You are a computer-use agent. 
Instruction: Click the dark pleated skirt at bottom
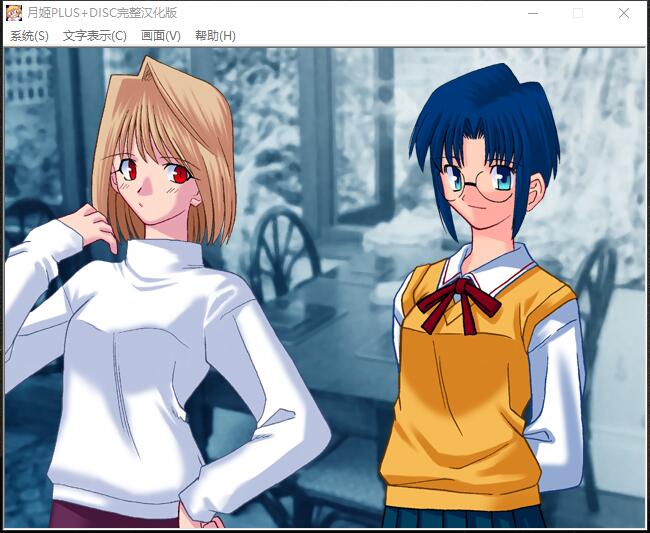coord(460,517)
